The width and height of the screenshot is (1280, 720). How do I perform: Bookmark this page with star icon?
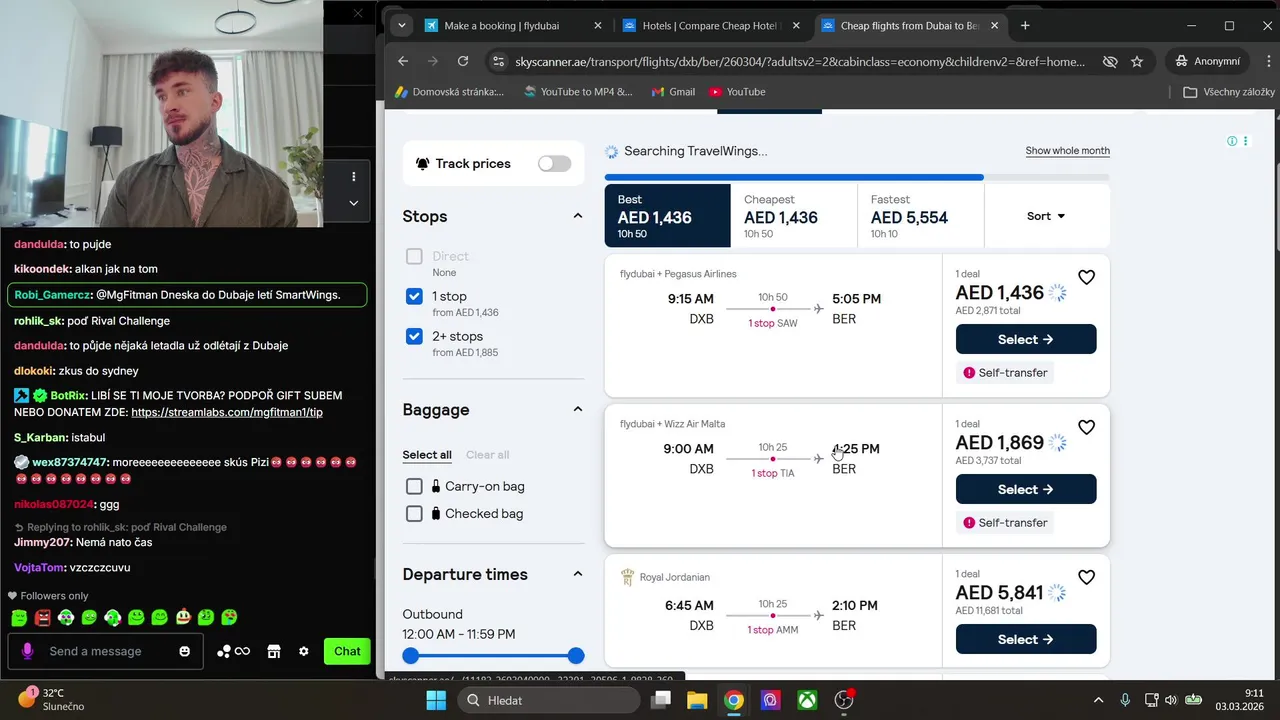pos(1137,61)
